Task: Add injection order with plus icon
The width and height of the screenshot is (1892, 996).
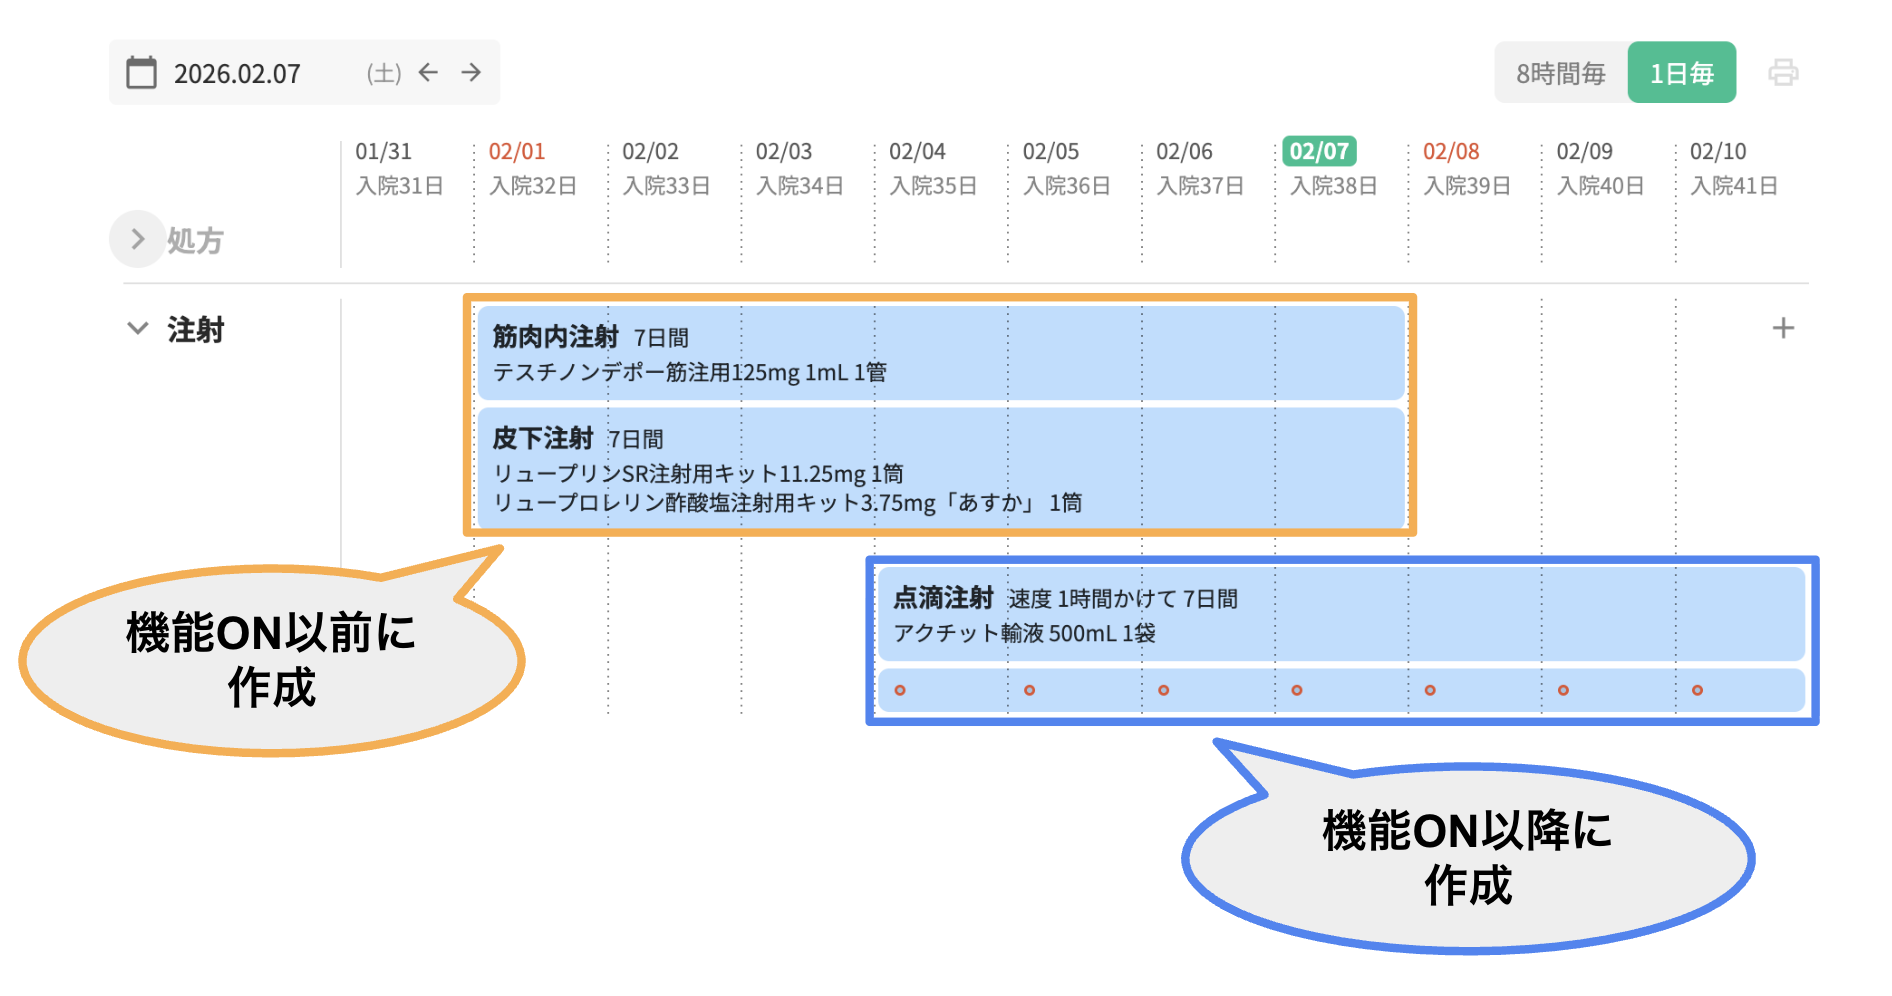Action: point(1783,328)
